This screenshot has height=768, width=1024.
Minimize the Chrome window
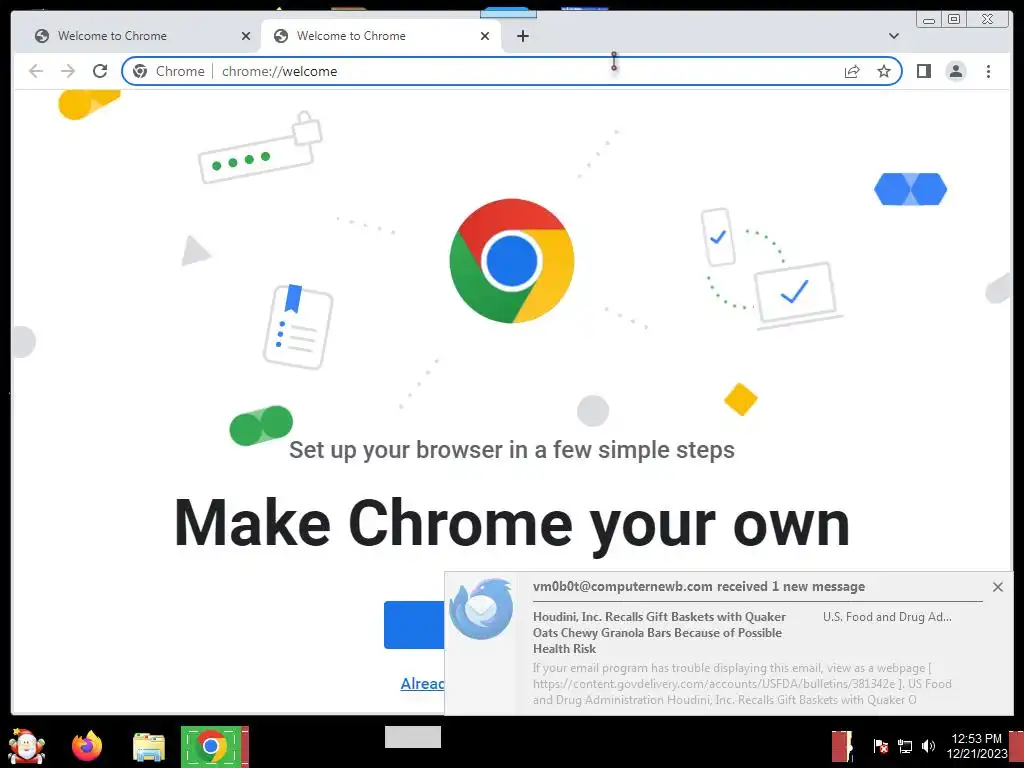click(929, 19)
